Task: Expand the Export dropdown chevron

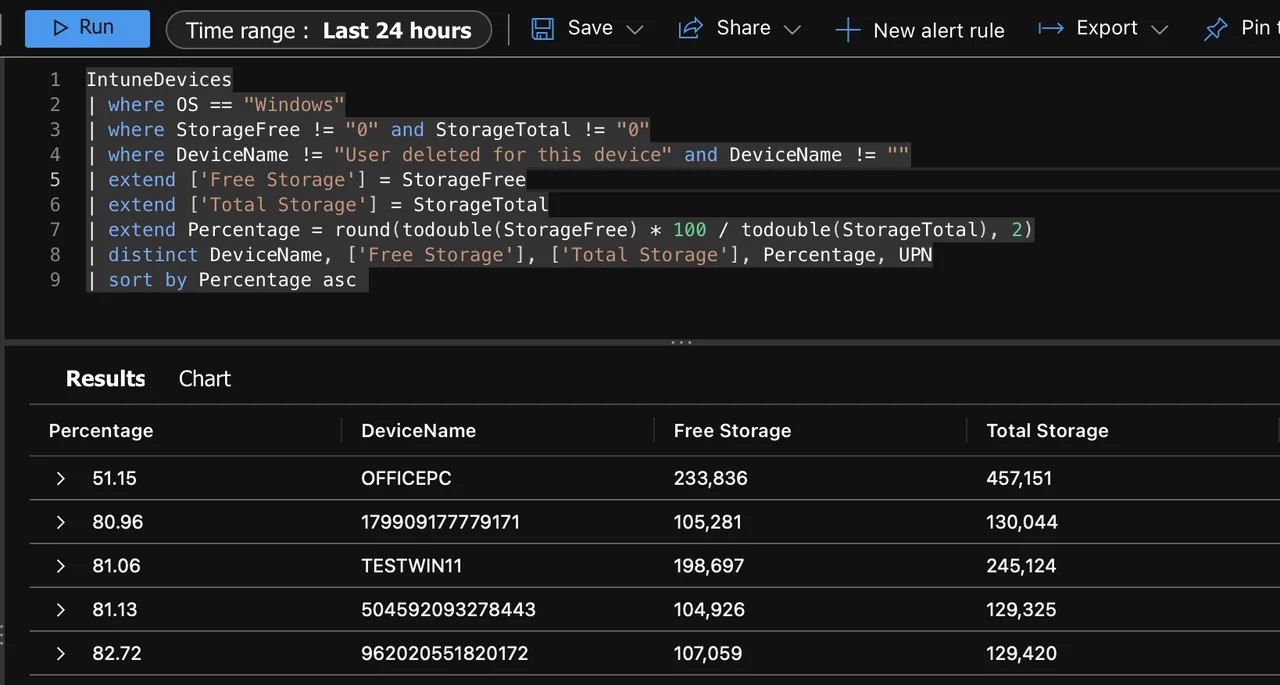Action: coord(1160,30)
